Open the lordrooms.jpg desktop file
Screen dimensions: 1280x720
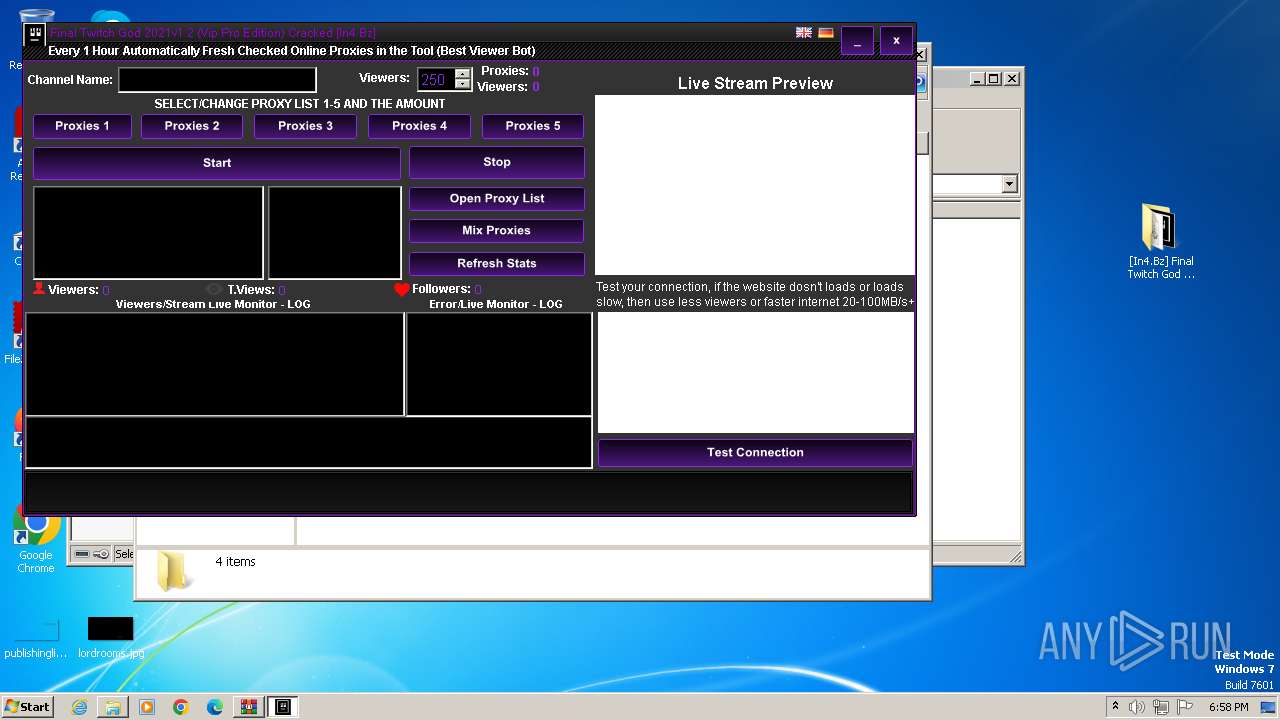tap(111, 638)
